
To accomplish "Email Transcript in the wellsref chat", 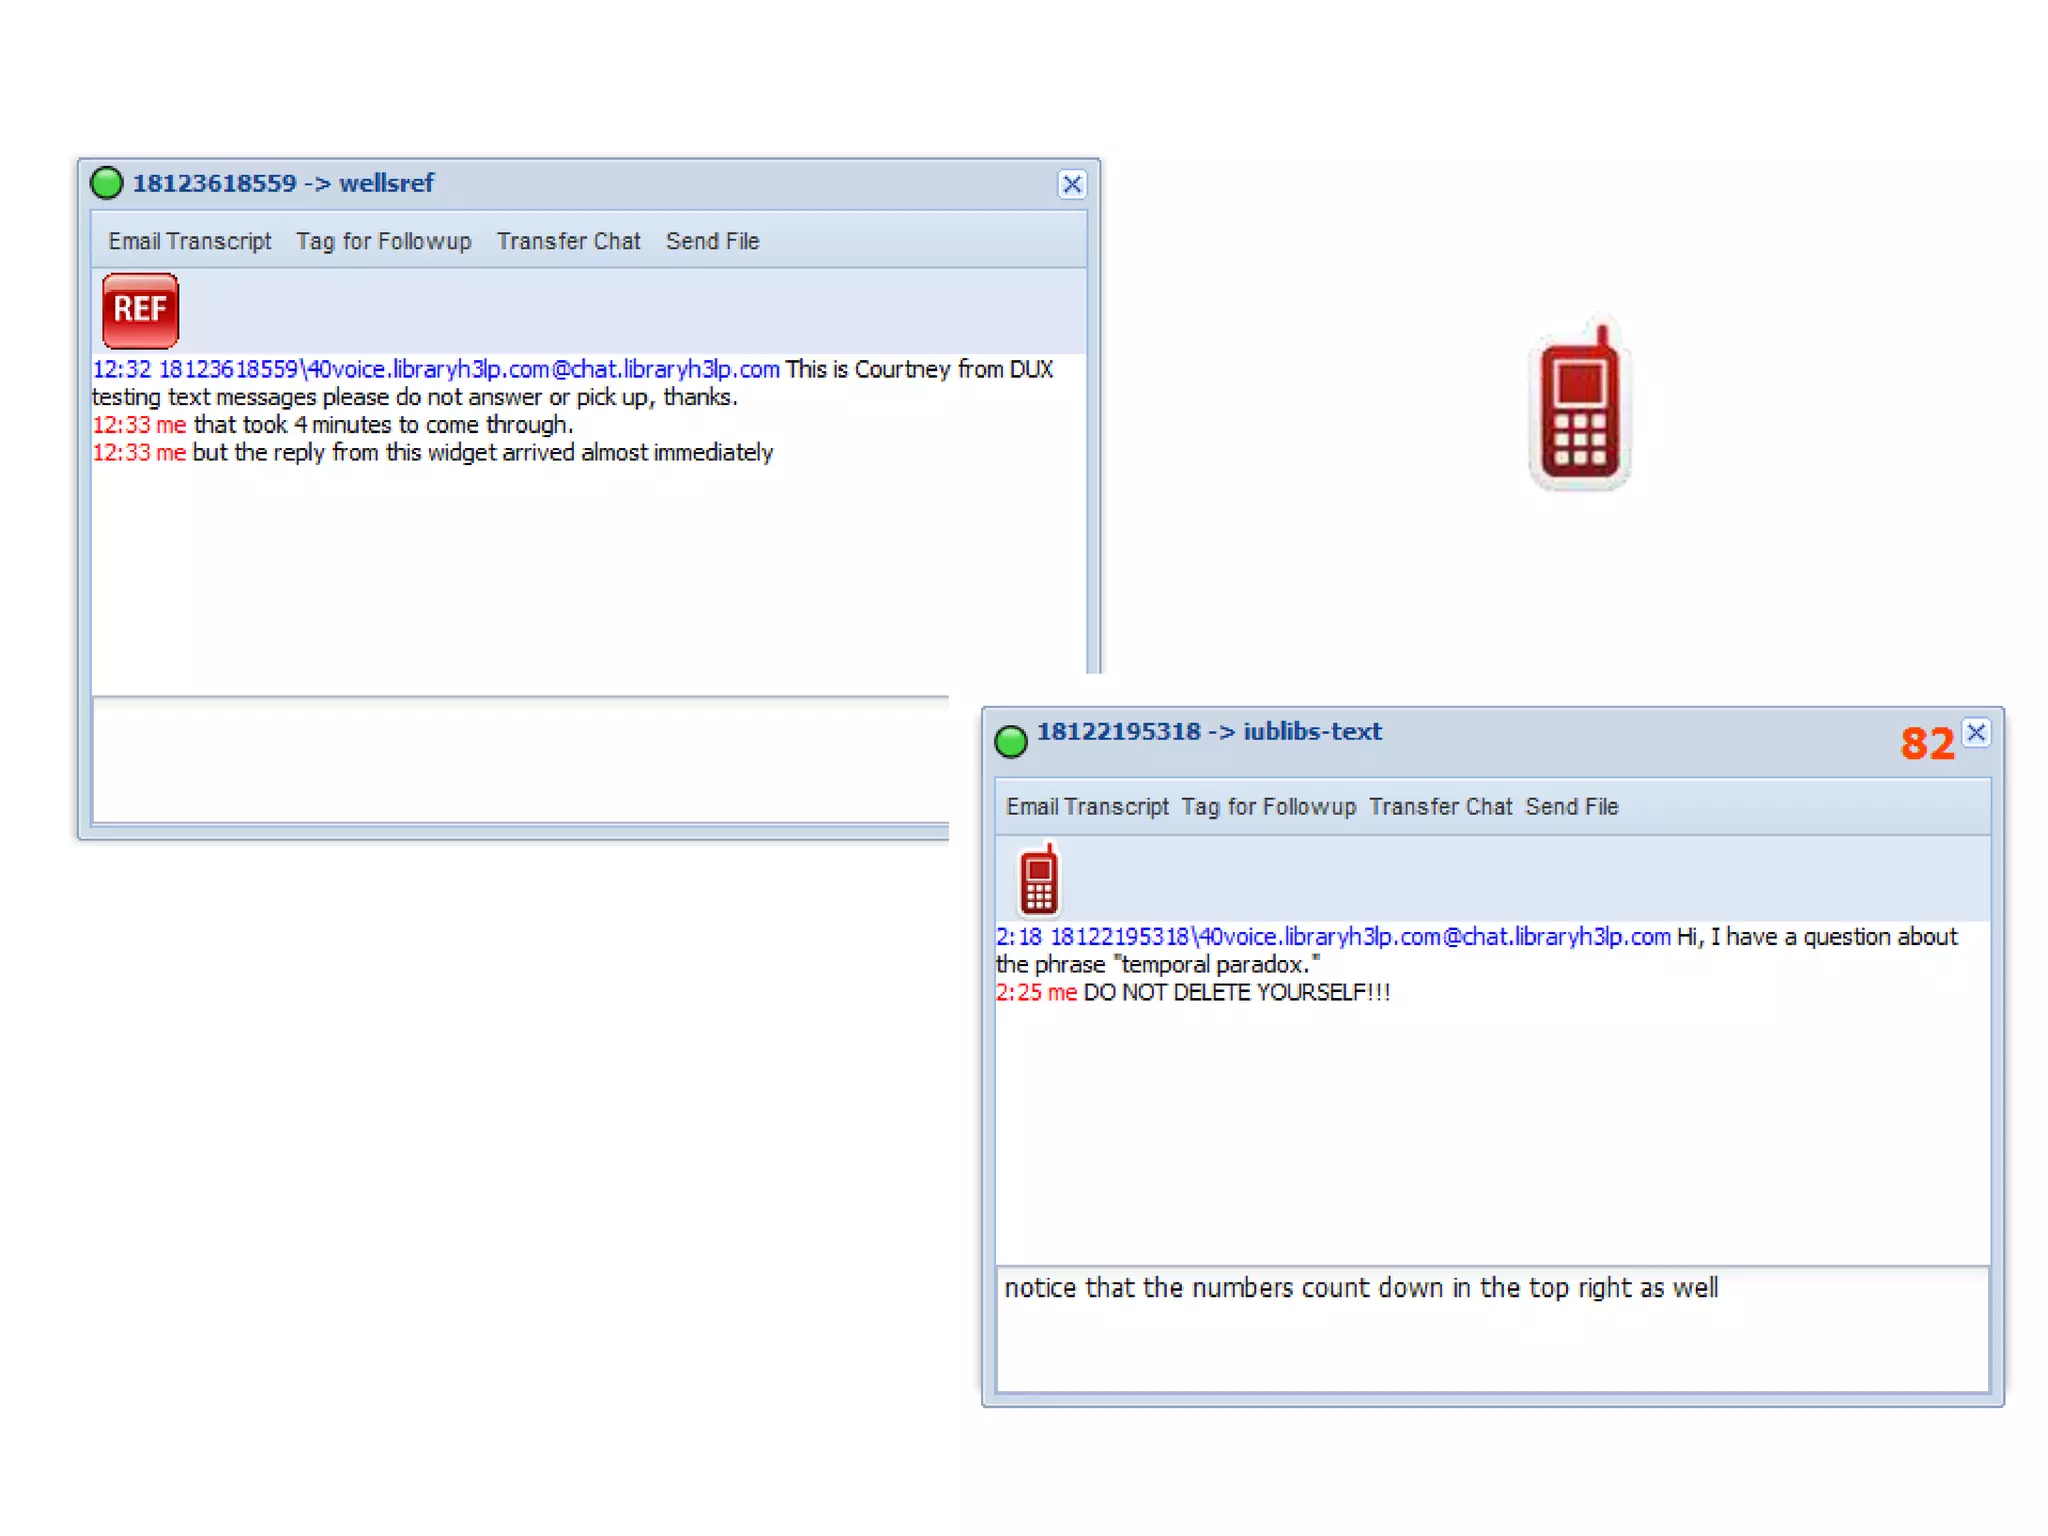I will click(190, 241).
